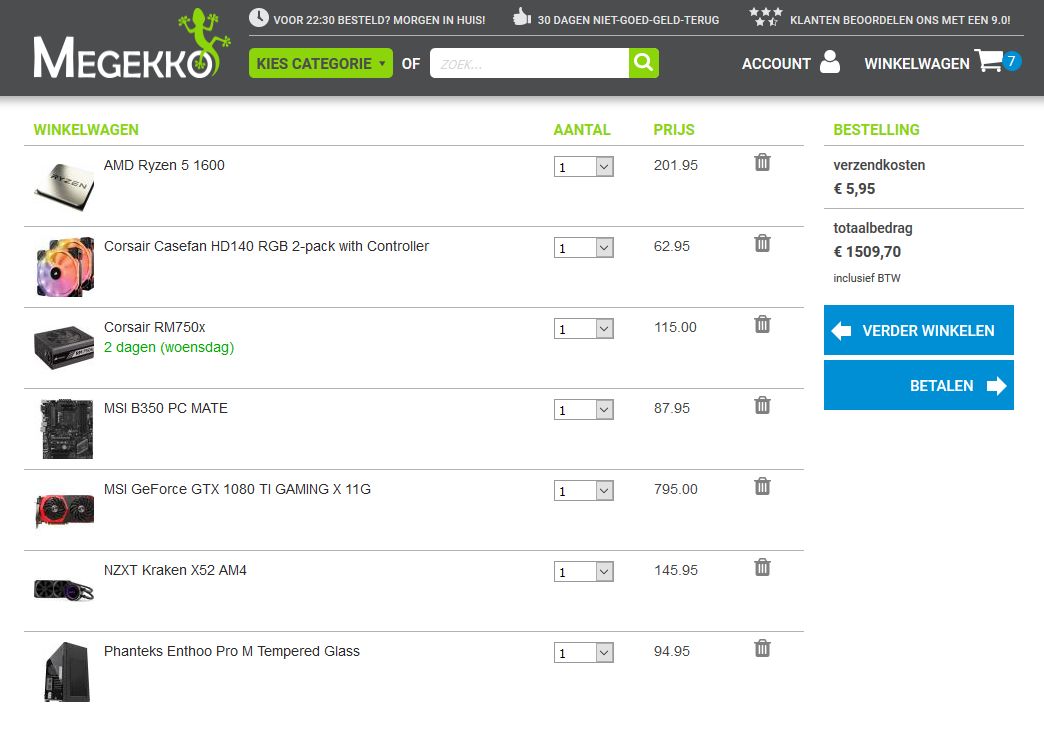Trash the Phanteks Enthoo Pro M item

pos(762,648)
